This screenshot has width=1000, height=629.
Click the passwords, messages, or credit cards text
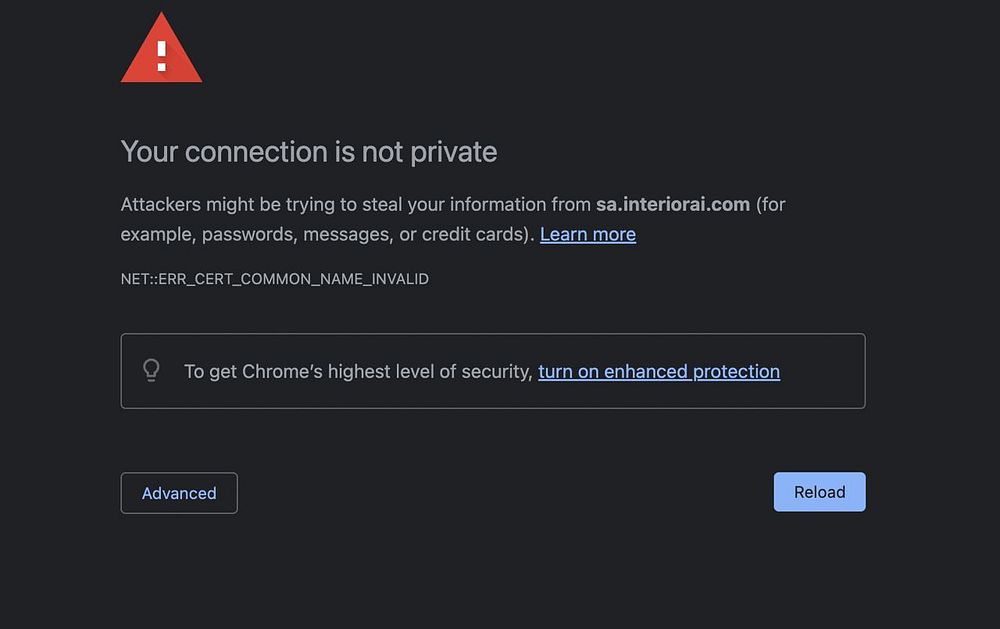tap(365, 234)
